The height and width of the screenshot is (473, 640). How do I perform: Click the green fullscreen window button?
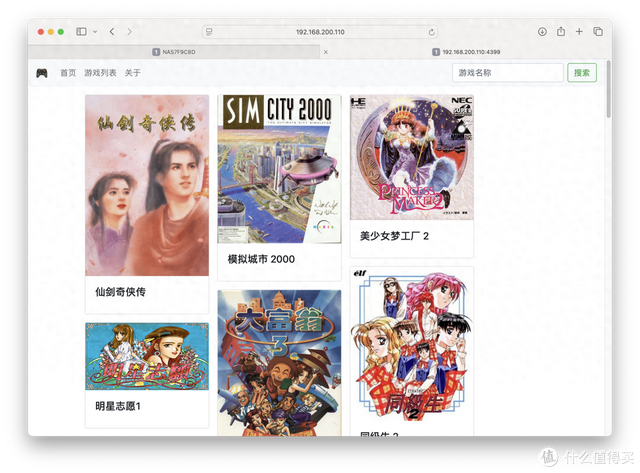[x=61, y=32]
